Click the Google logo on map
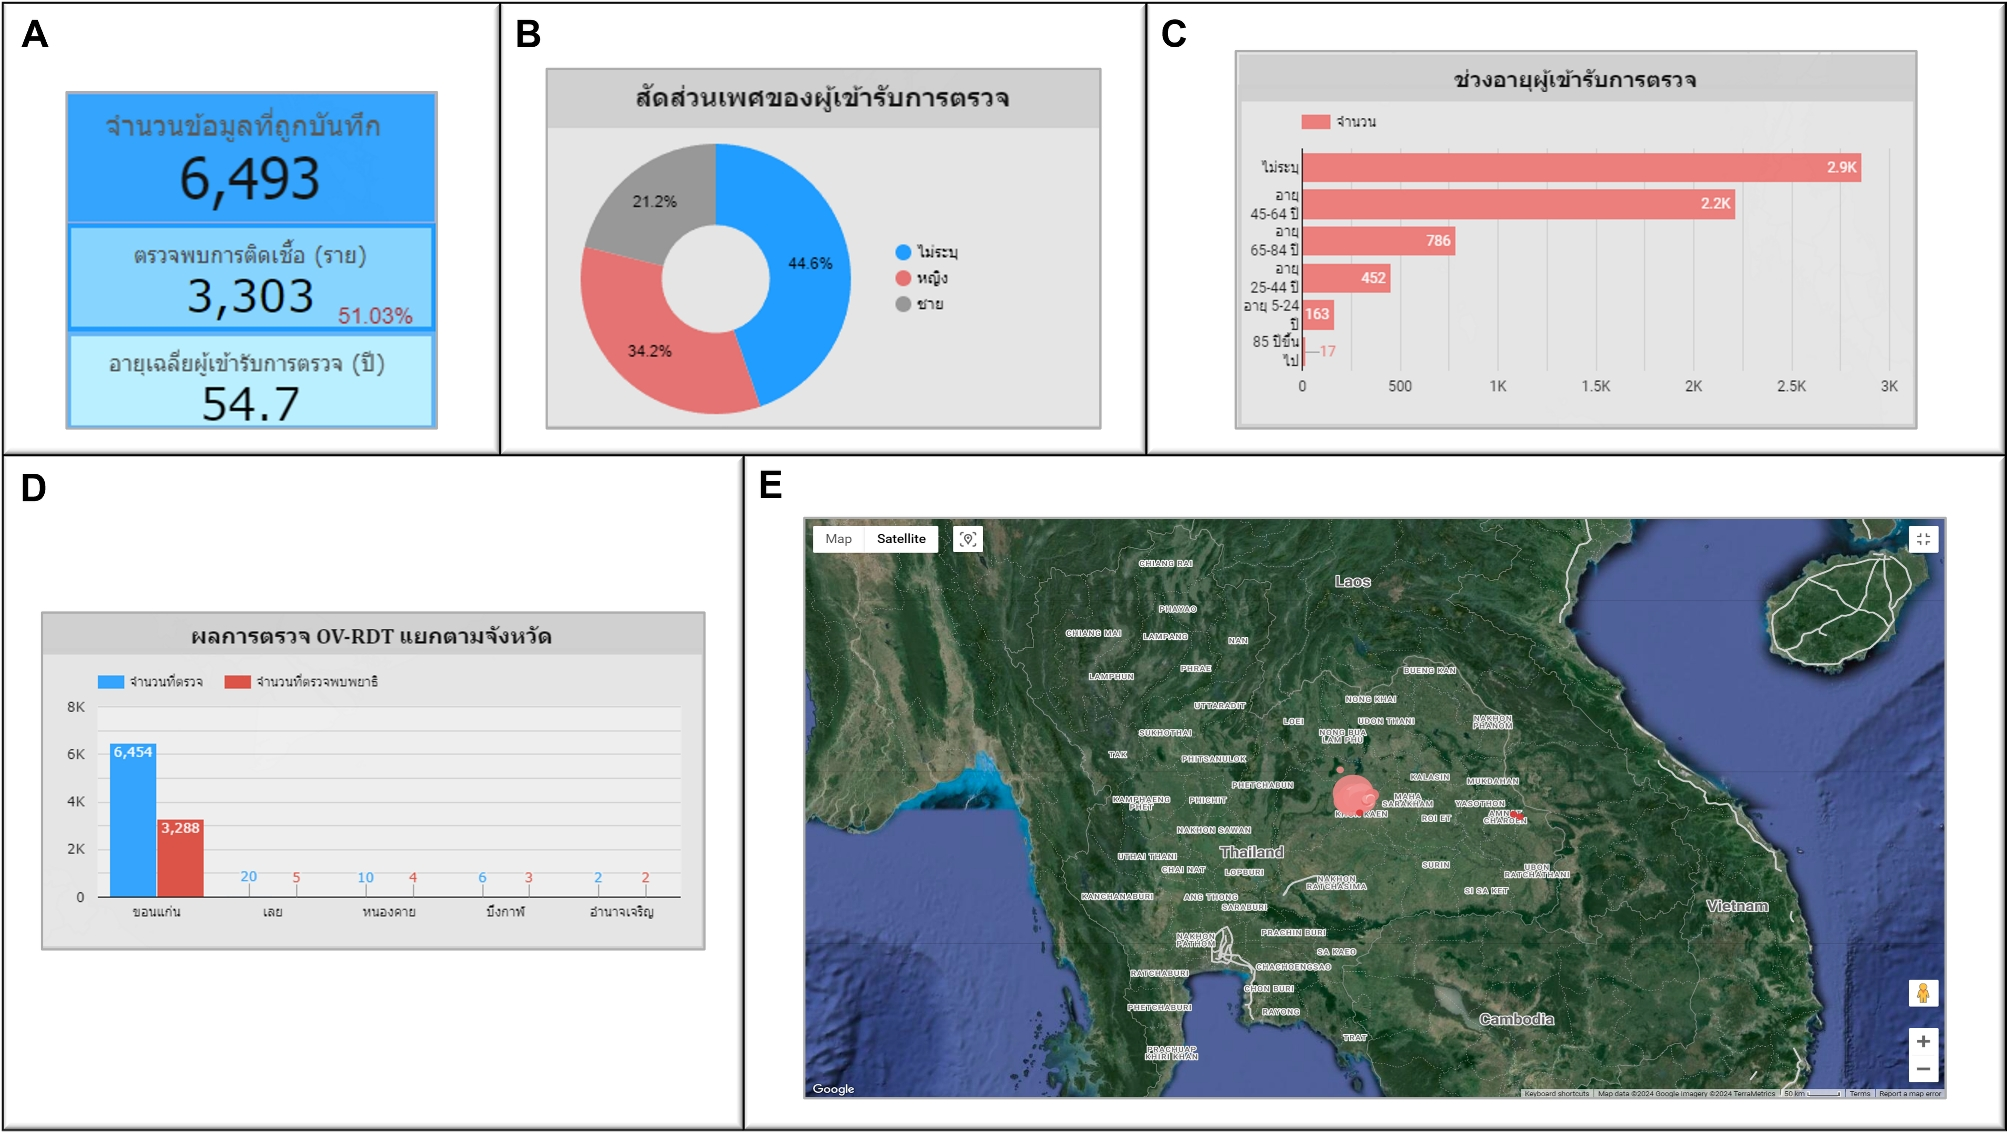 coord(833,1089)
